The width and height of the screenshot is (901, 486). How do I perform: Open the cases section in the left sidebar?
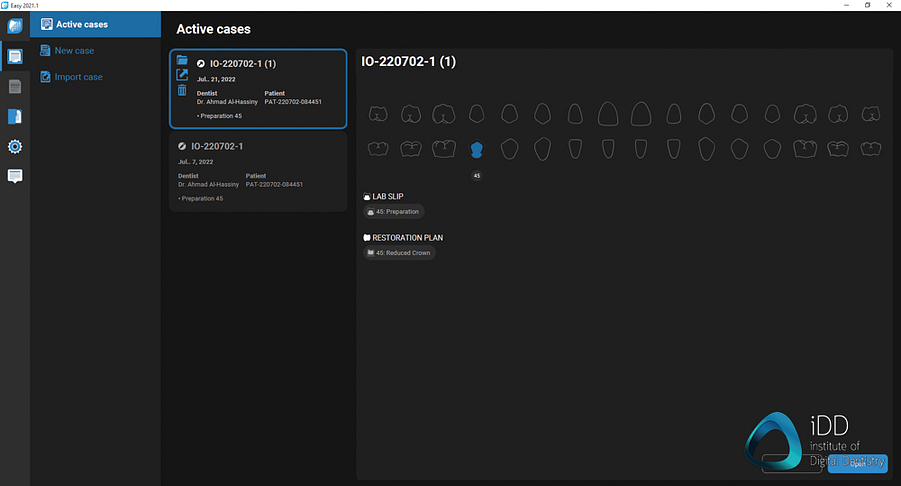coord(15,56)
